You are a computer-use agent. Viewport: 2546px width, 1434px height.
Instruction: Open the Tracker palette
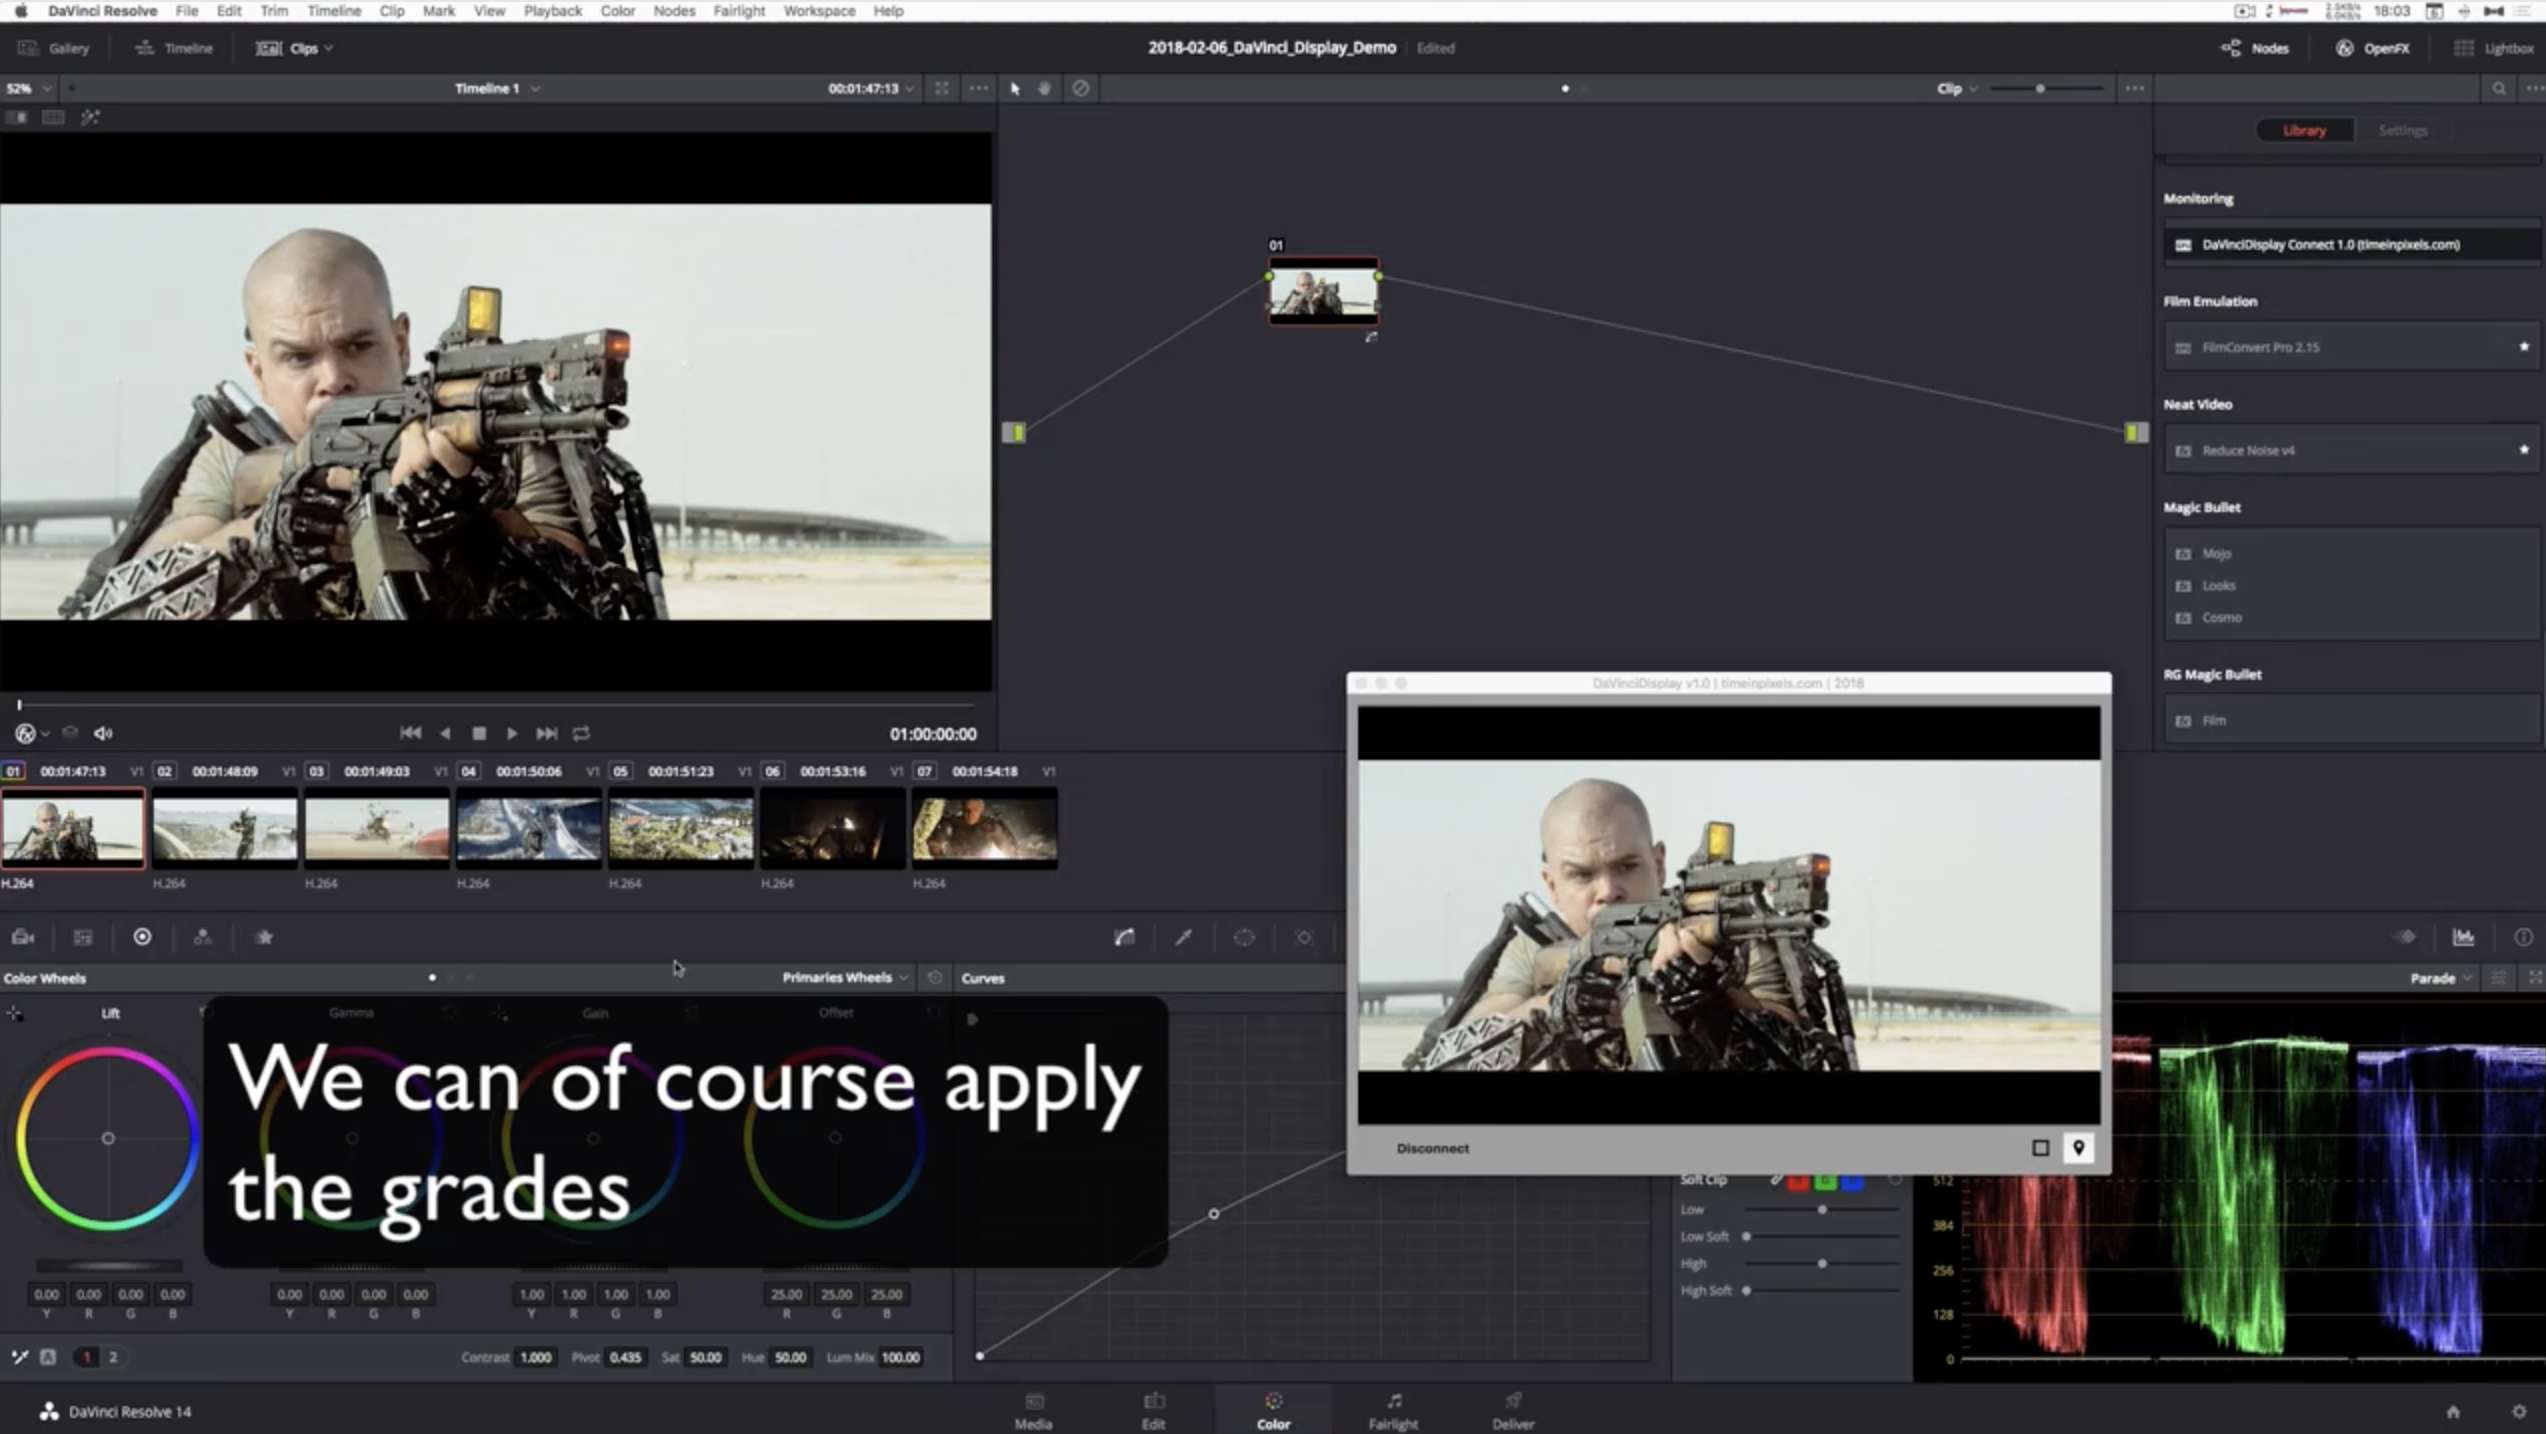[x=1304, y=937]
